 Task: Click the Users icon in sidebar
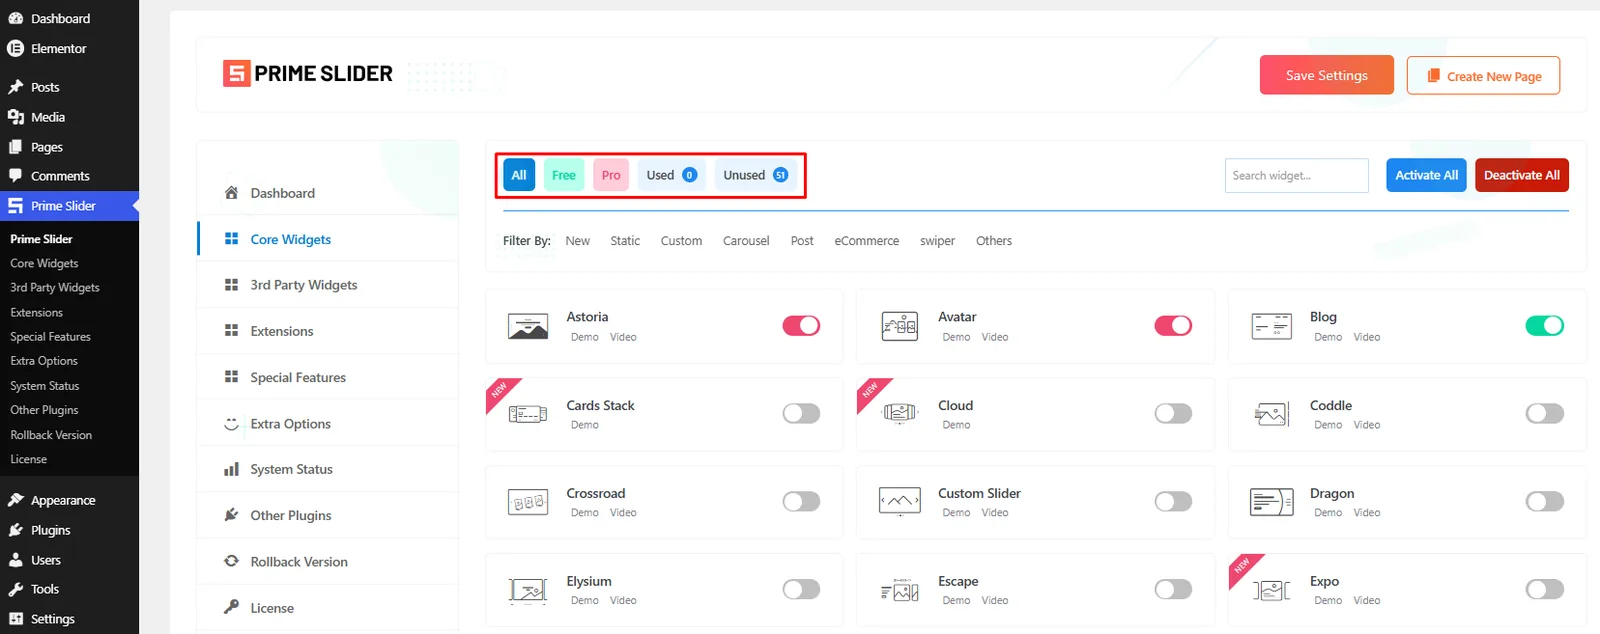coord(15,560)
